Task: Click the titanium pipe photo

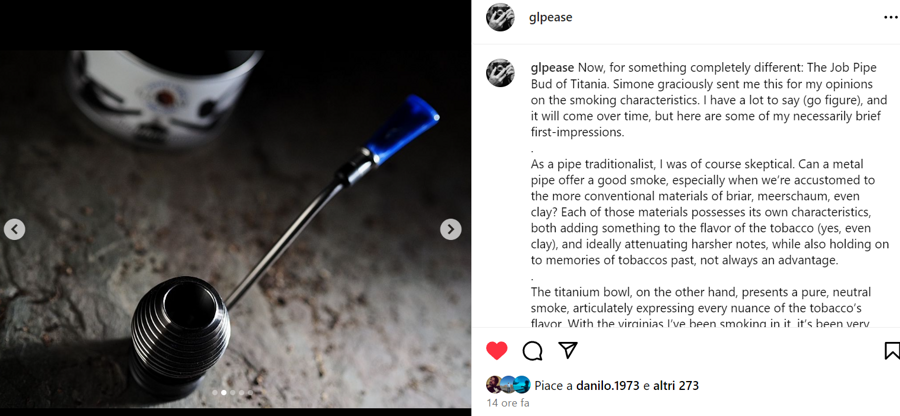Action: click(x=235, y=230)
